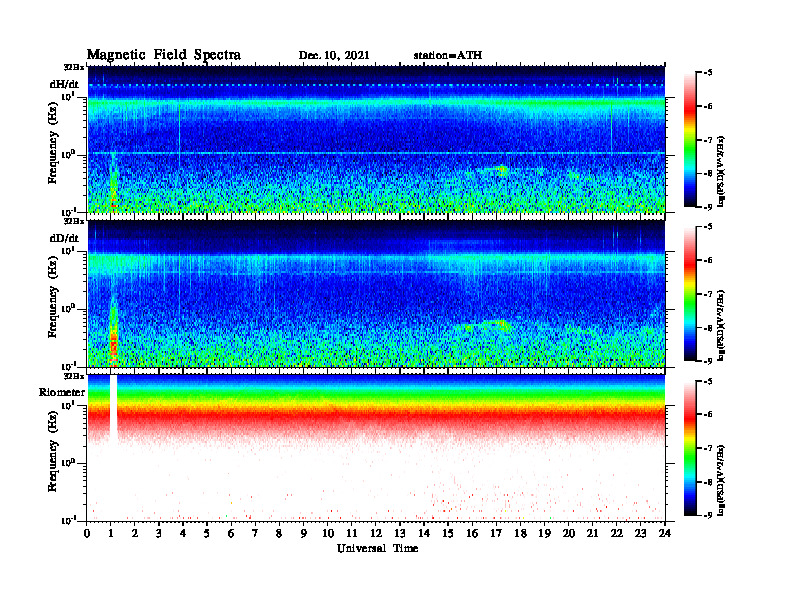Click the "Universal Time" axis title
Screen dimensions: 792x612
[377, 548]
